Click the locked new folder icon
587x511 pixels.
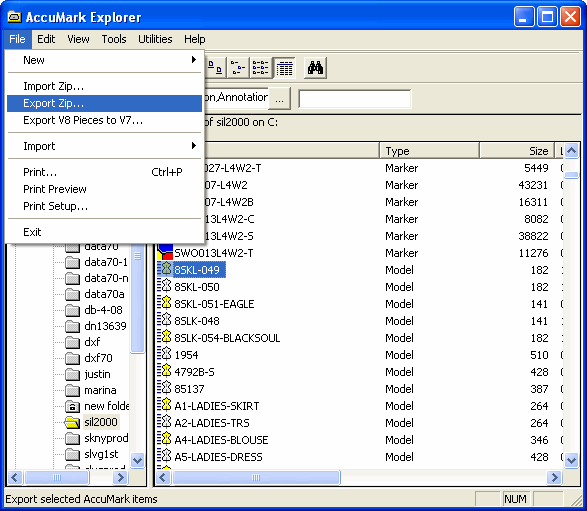[72, 406]
